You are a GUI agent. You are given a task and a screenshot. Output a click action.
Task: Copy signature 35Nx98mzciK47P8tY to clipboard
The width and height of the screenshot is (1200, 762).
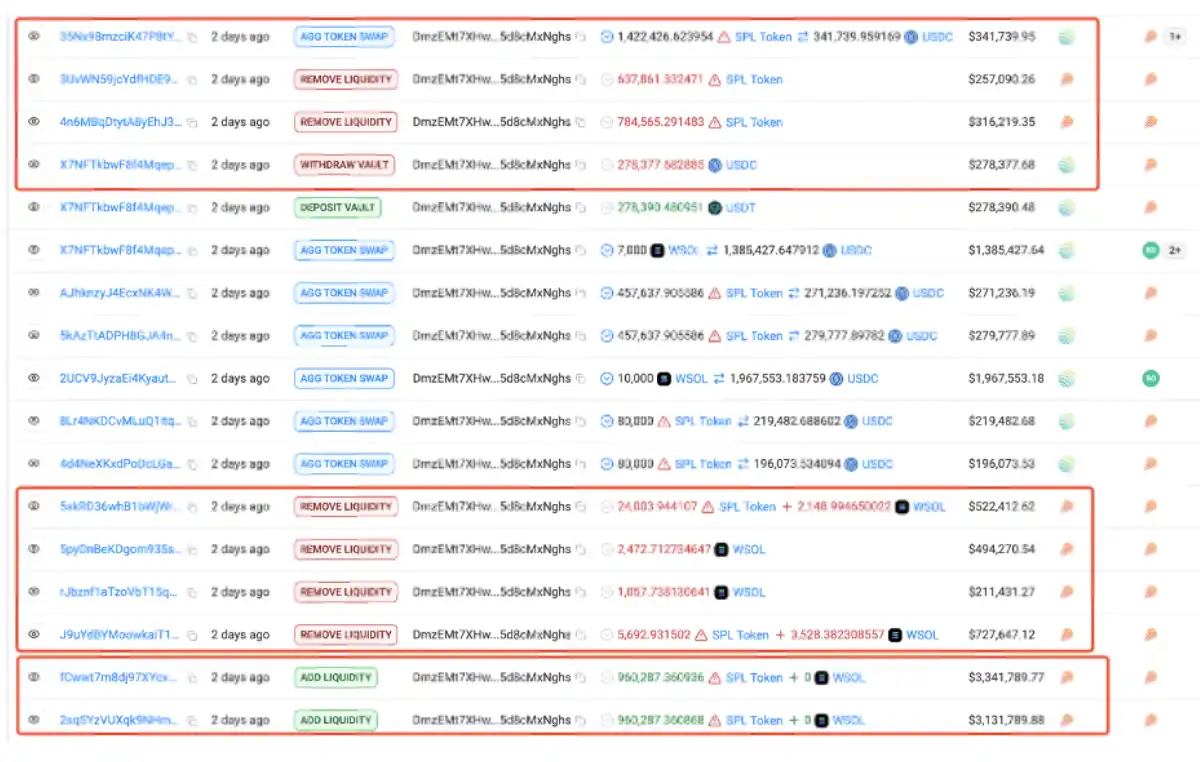click(x=192, y=37)
